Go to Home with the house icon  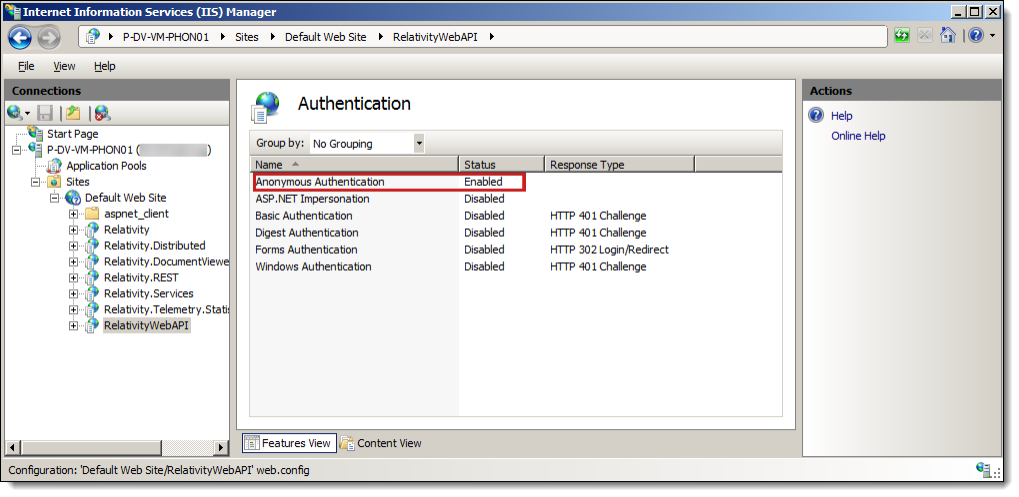[948, 35]
